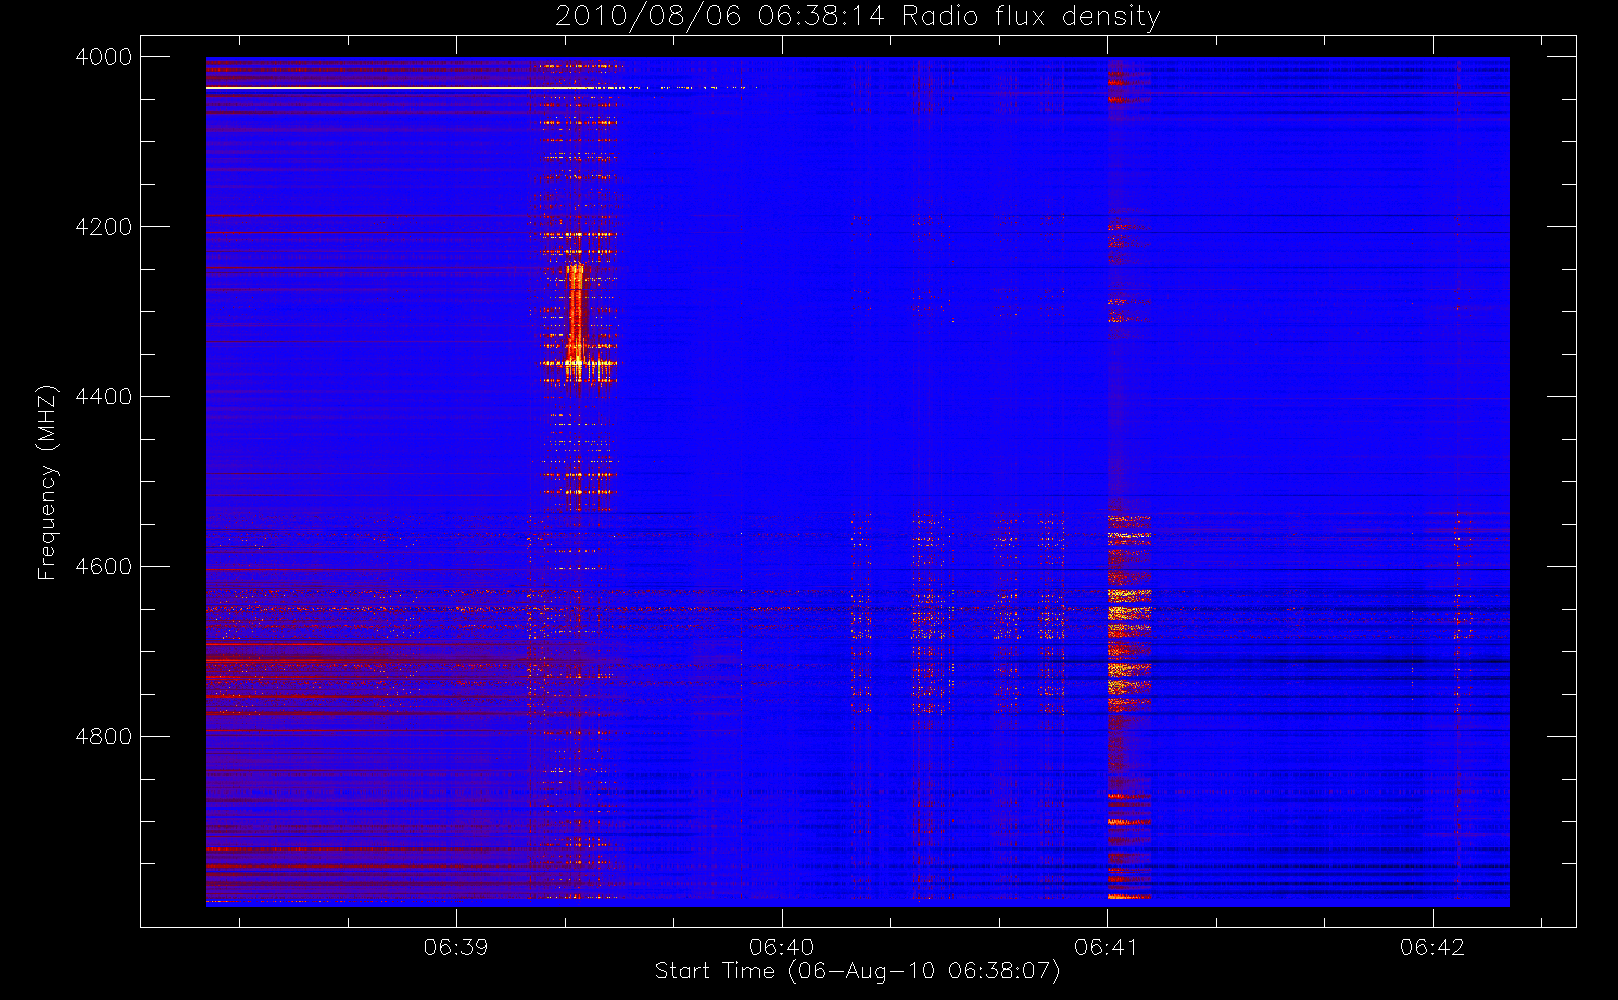Click the 4600 frequency tick label
The image size is (1618, 1000).
tap(104, 567)
